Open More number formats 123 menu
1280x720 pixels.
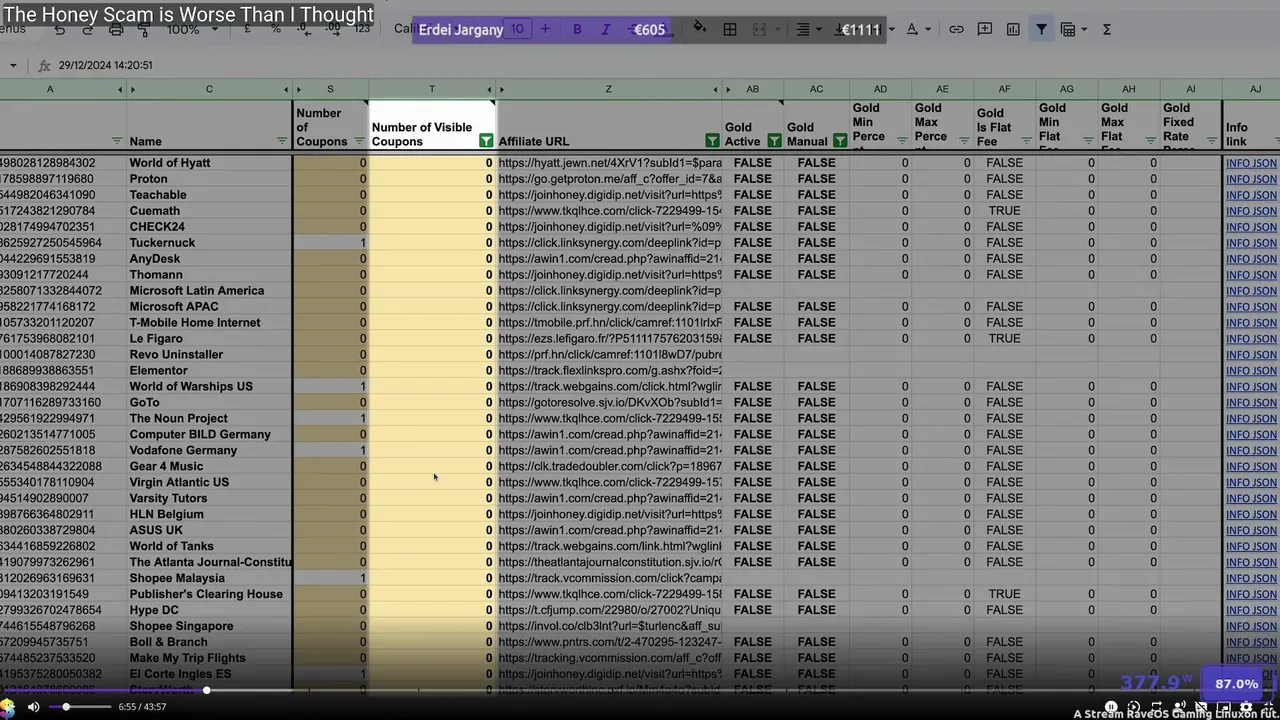point(362,29)
